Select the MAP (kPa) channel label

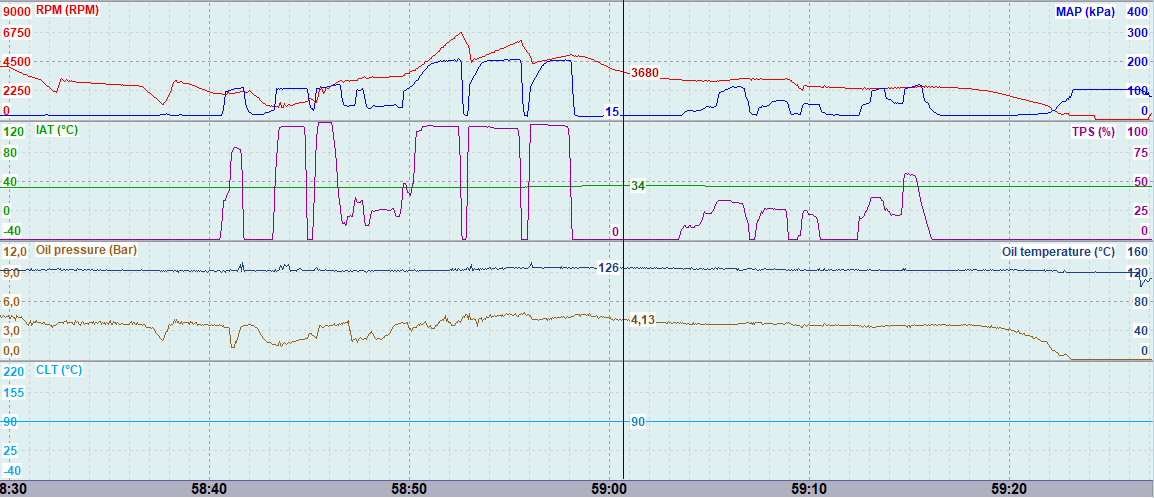coord(1085,11)
